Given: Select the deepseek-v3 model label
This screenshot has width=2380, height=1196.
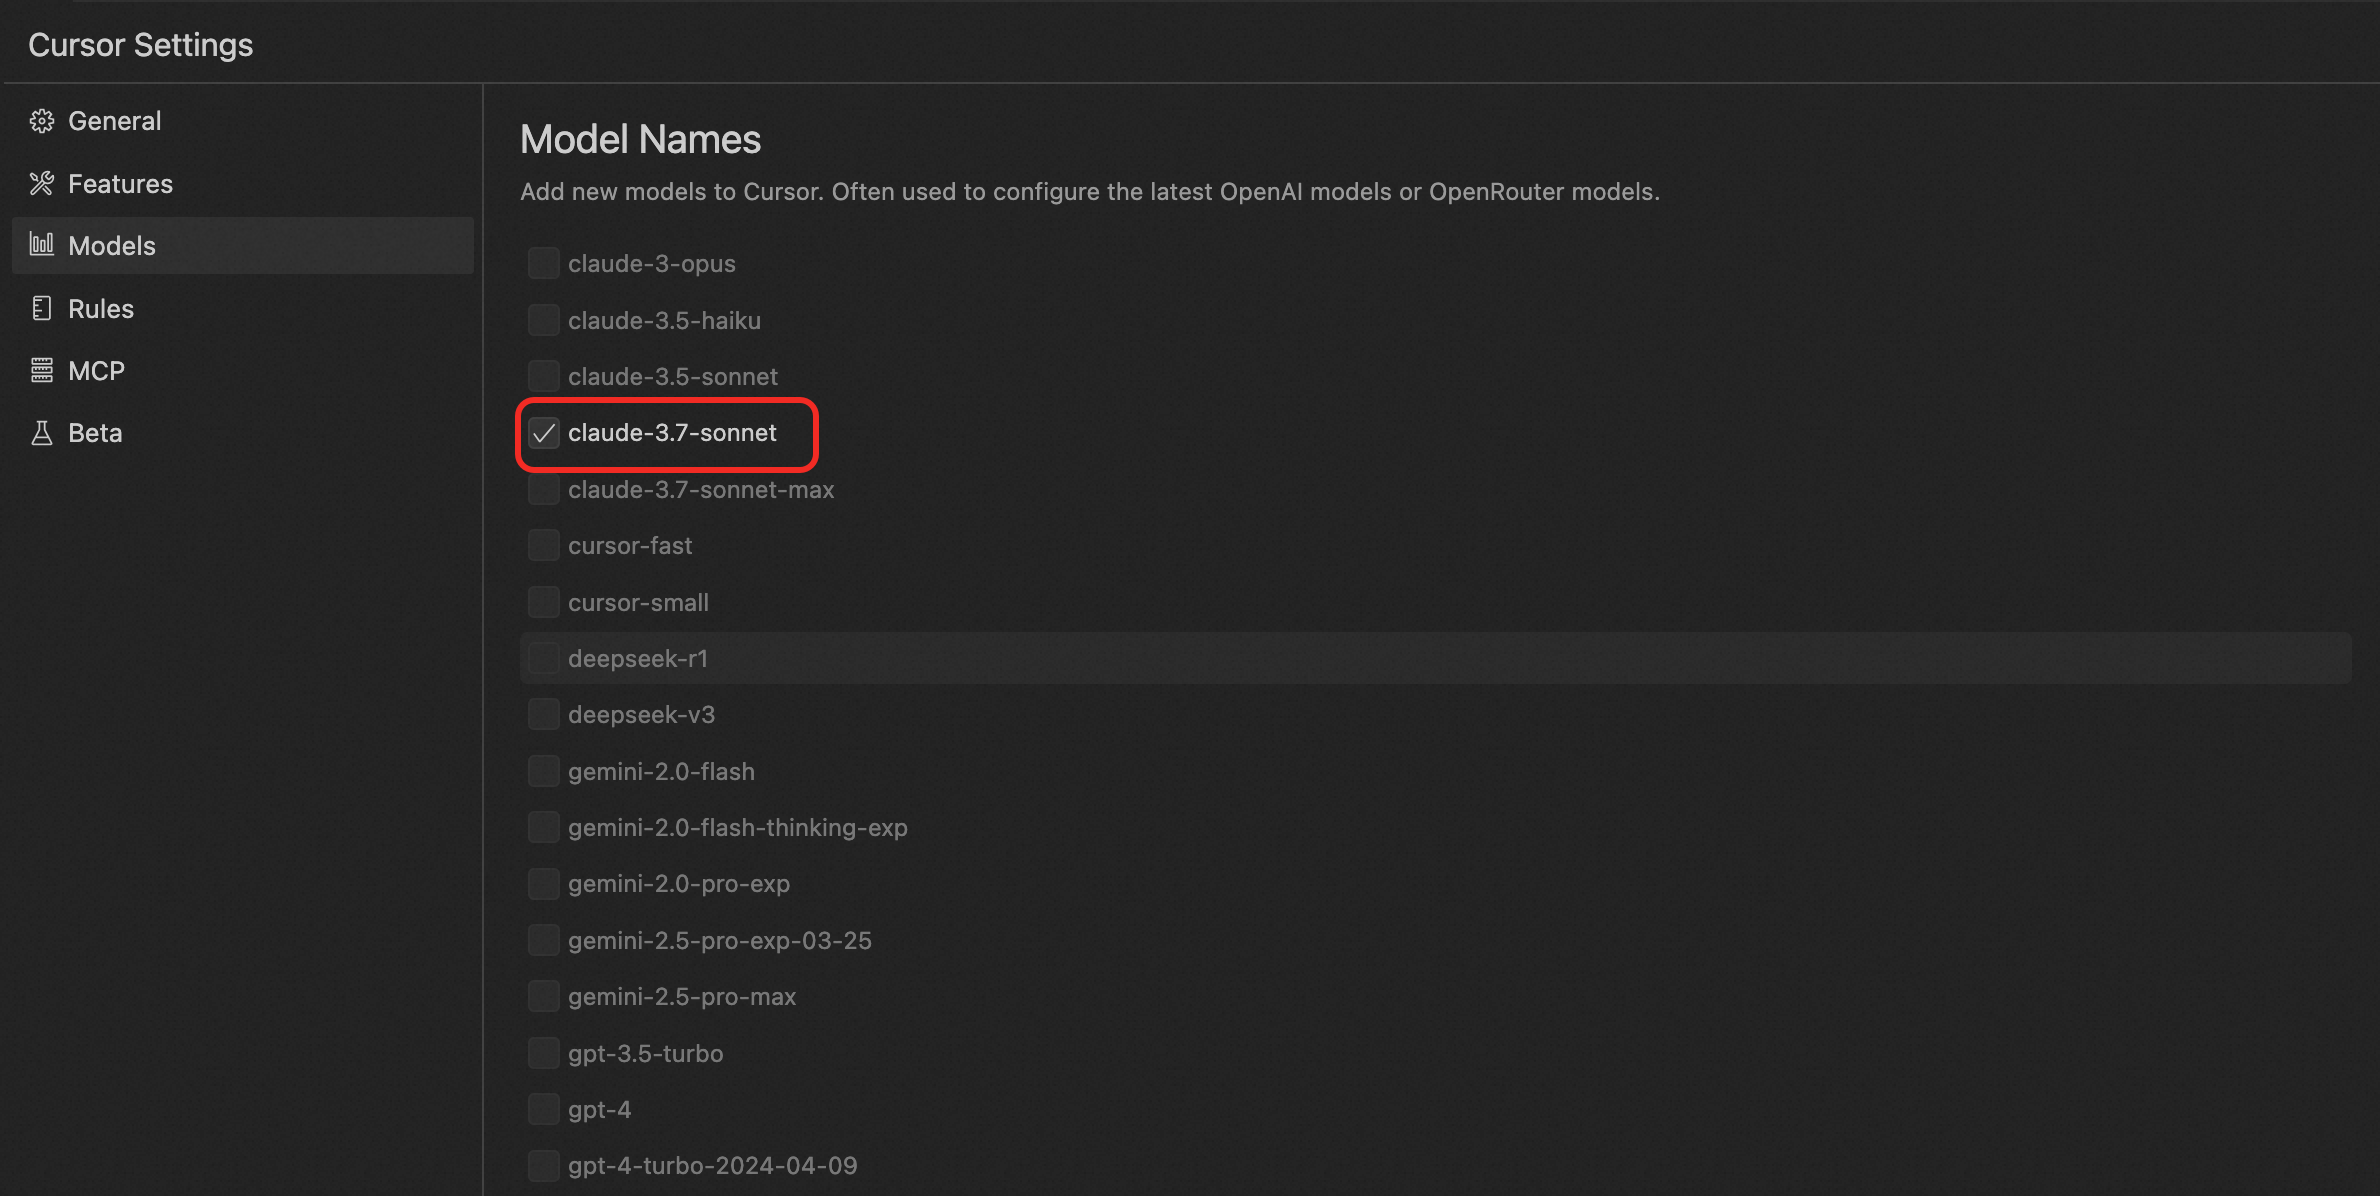Looking at the screenshot, I should 641,715.
